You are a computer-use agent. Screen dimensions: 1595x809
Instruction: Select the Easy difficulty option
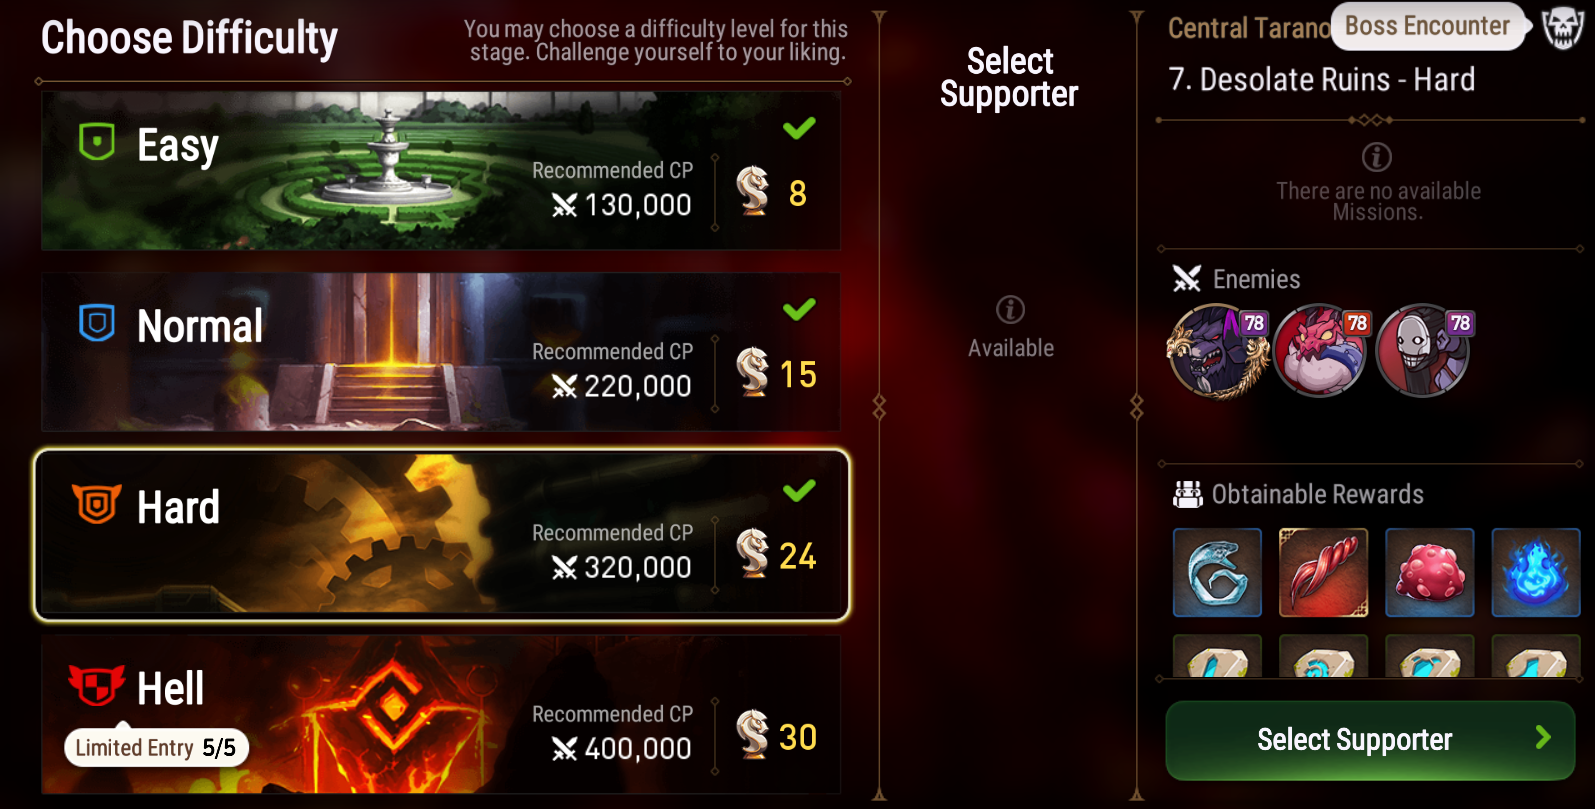point(441,171)
